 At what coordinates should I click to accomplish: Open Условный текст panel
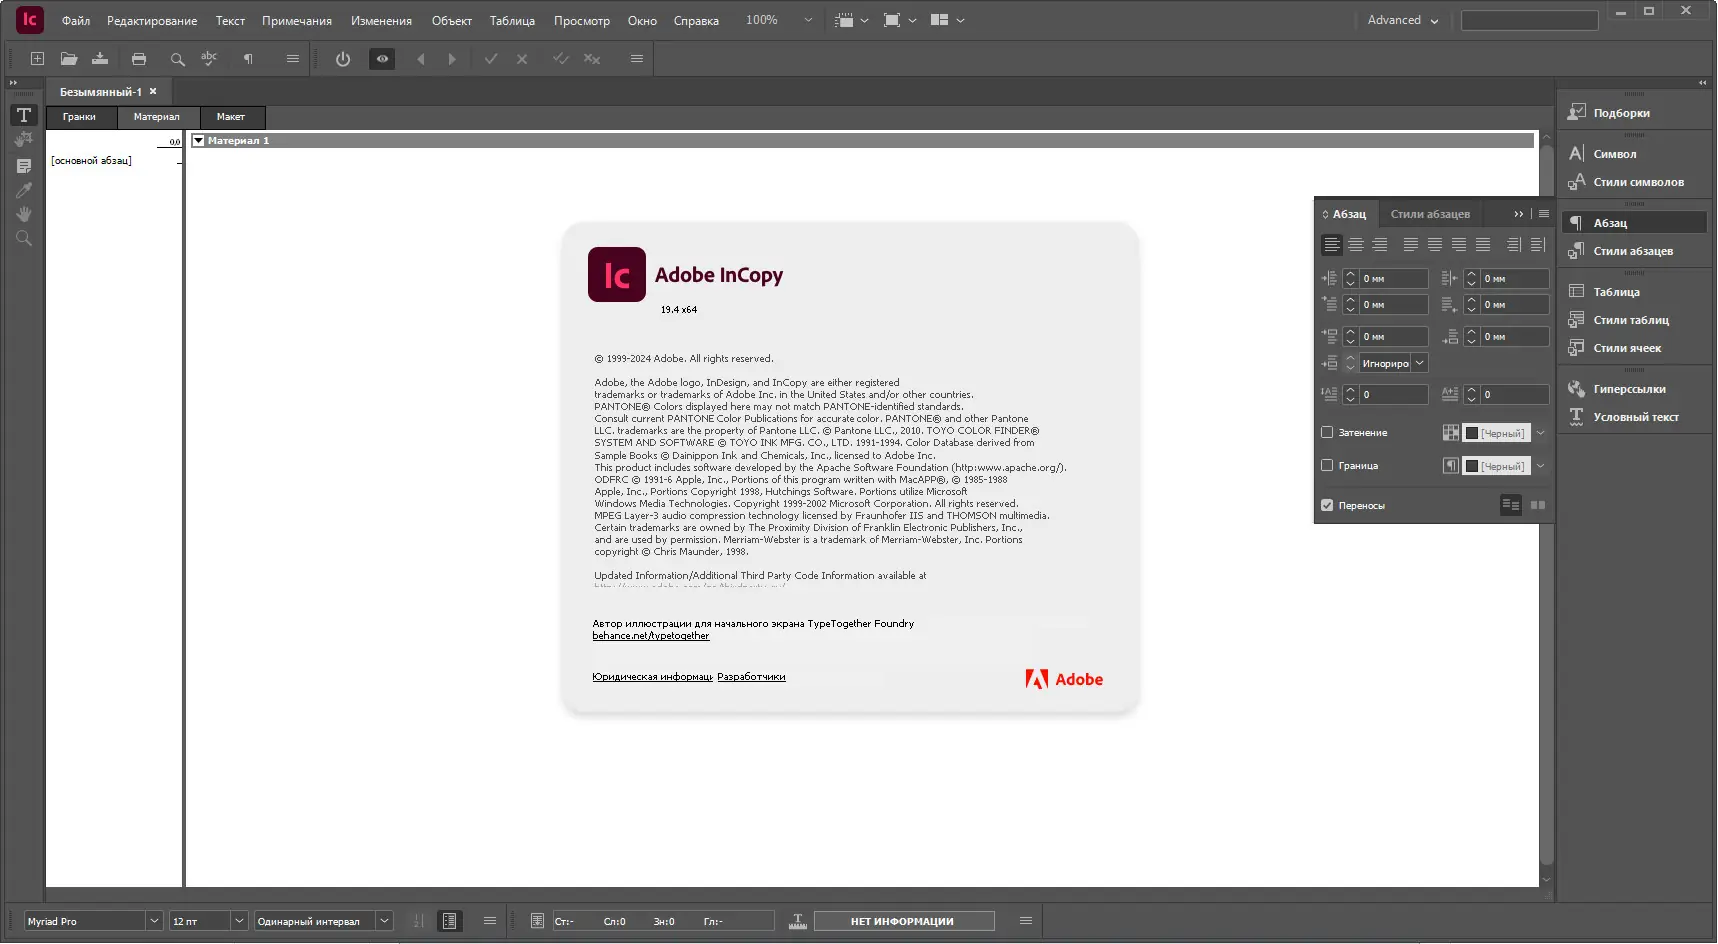[1634, 417]
